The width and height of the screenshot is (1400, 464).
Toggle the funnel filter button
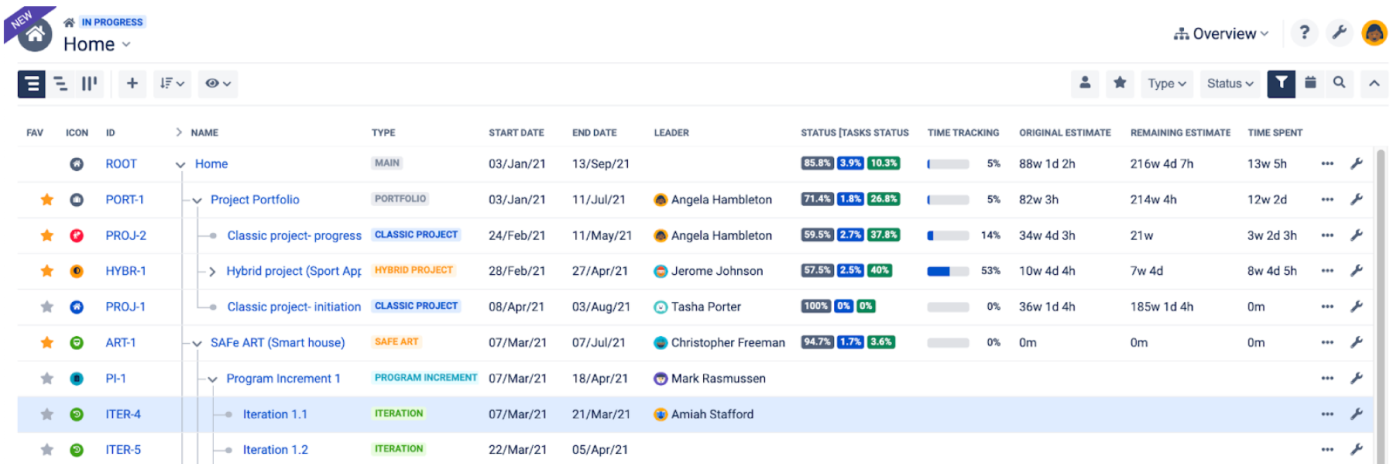[x=1281, y=84]
